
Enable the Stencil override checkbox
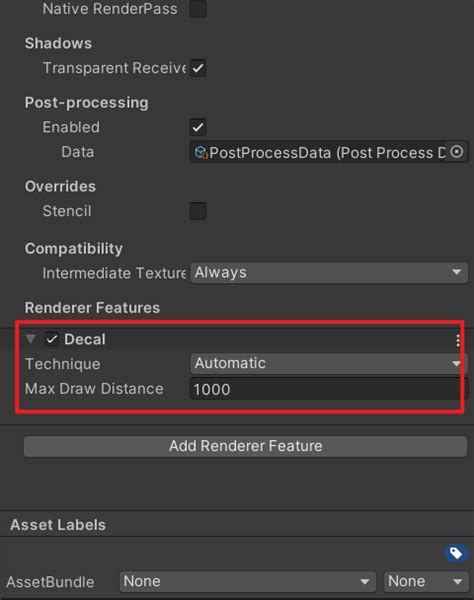coord(198,211)
